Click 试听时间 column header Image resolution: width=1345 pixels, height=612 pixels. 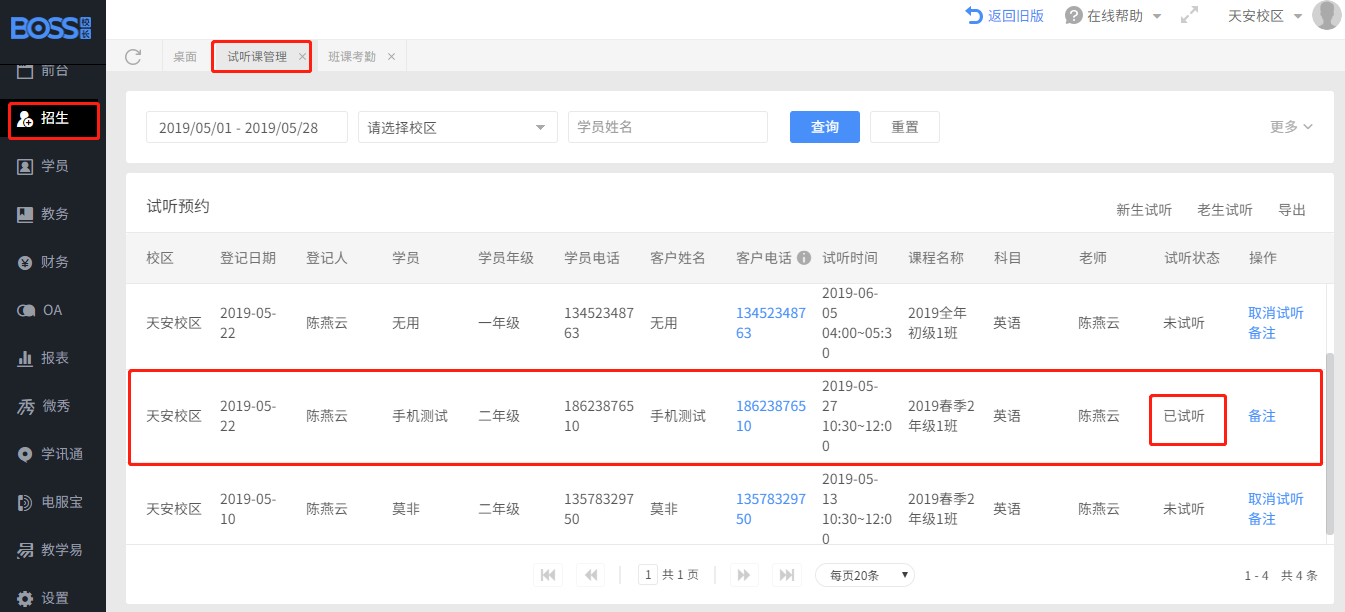click(850, 258)
